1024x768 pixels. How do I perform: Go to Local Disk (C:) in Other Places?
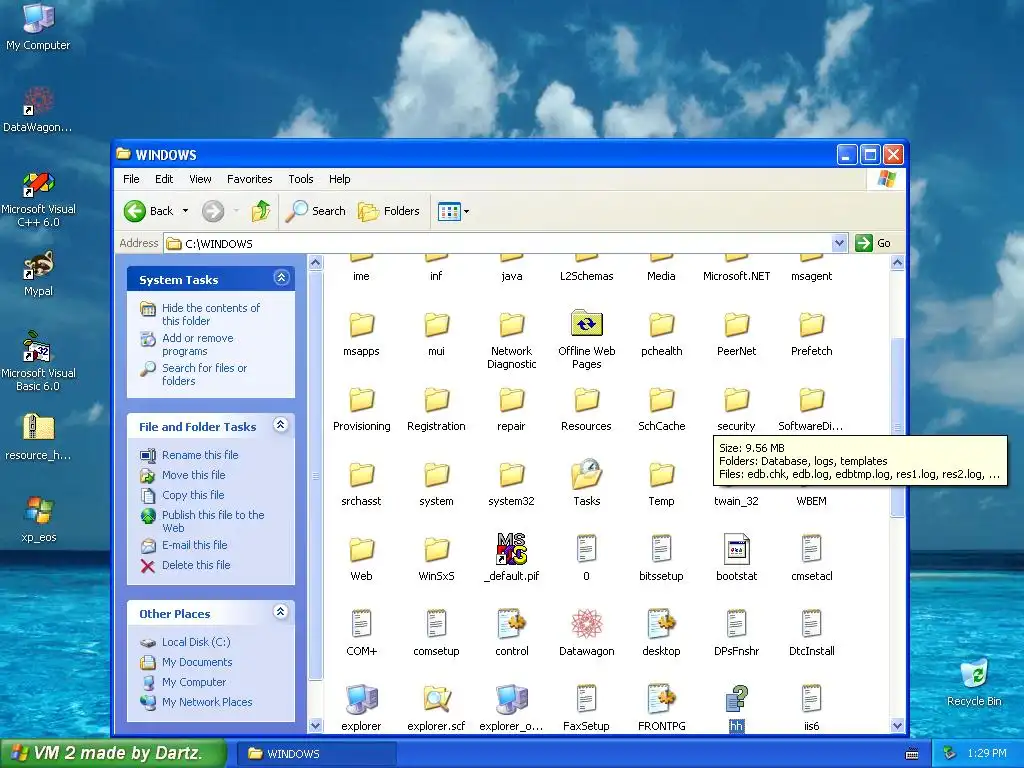196,642
